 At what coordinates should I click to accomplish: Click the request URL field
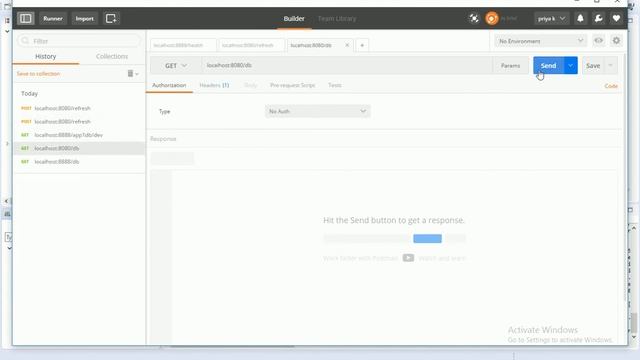coord(346,65)
